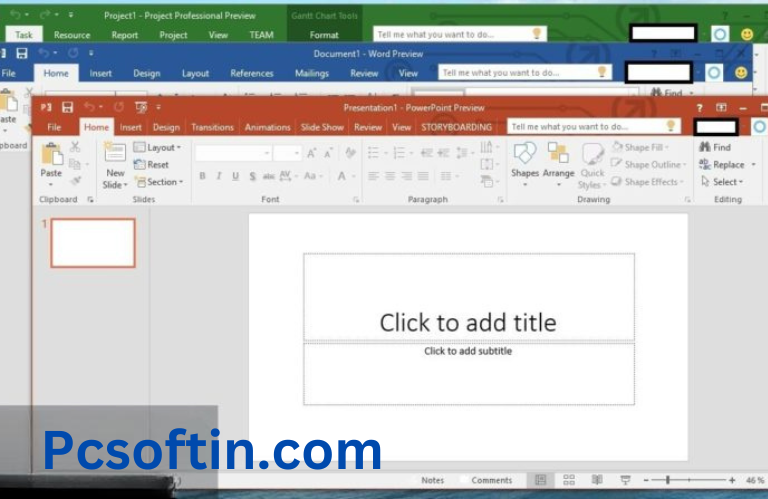Viewport: 768px width, 499px height.
Task: Open the Transitions tab in PowerPoint
Action: 212,127
